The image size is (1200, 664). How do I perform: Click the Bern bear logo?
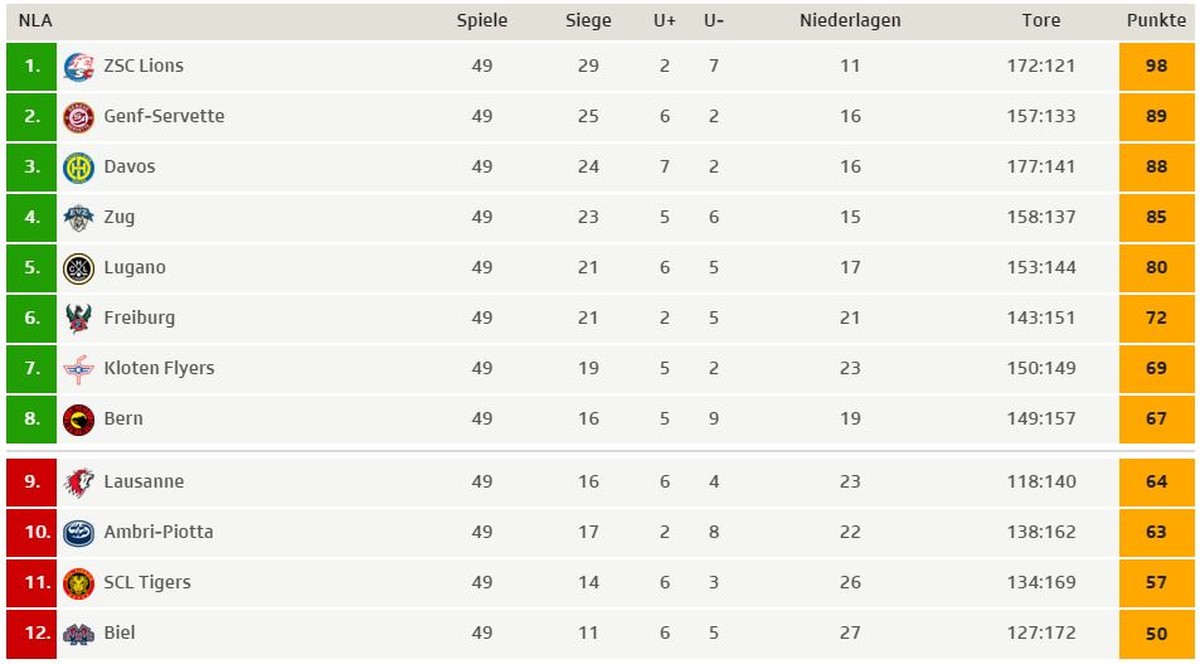[78, 419]
